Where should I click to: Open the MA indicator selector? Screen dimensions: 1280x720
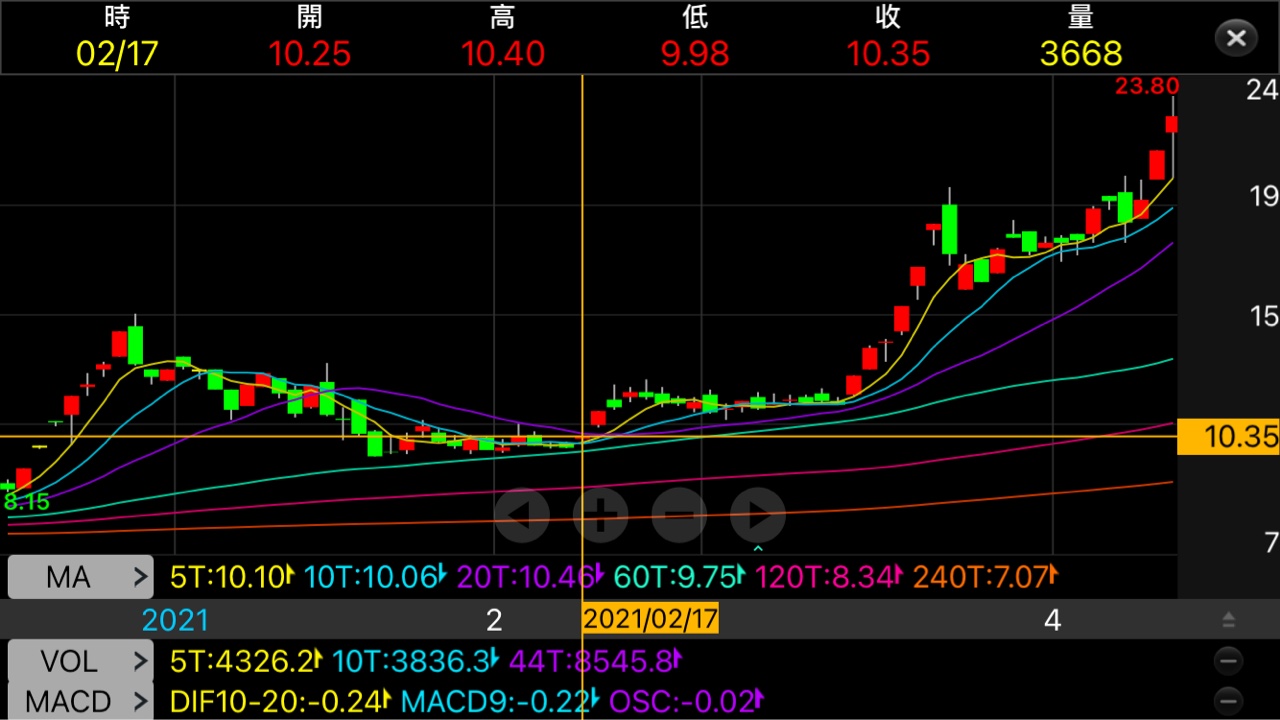tap(81, 577)
